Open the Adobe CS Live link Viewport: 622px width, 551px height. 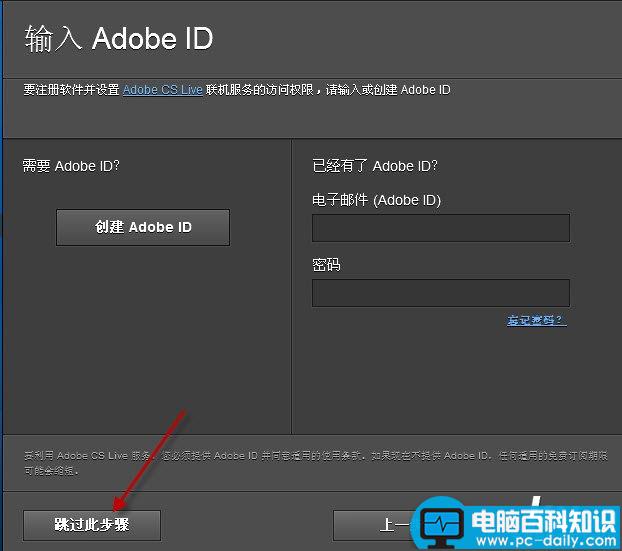pos(163,90)
